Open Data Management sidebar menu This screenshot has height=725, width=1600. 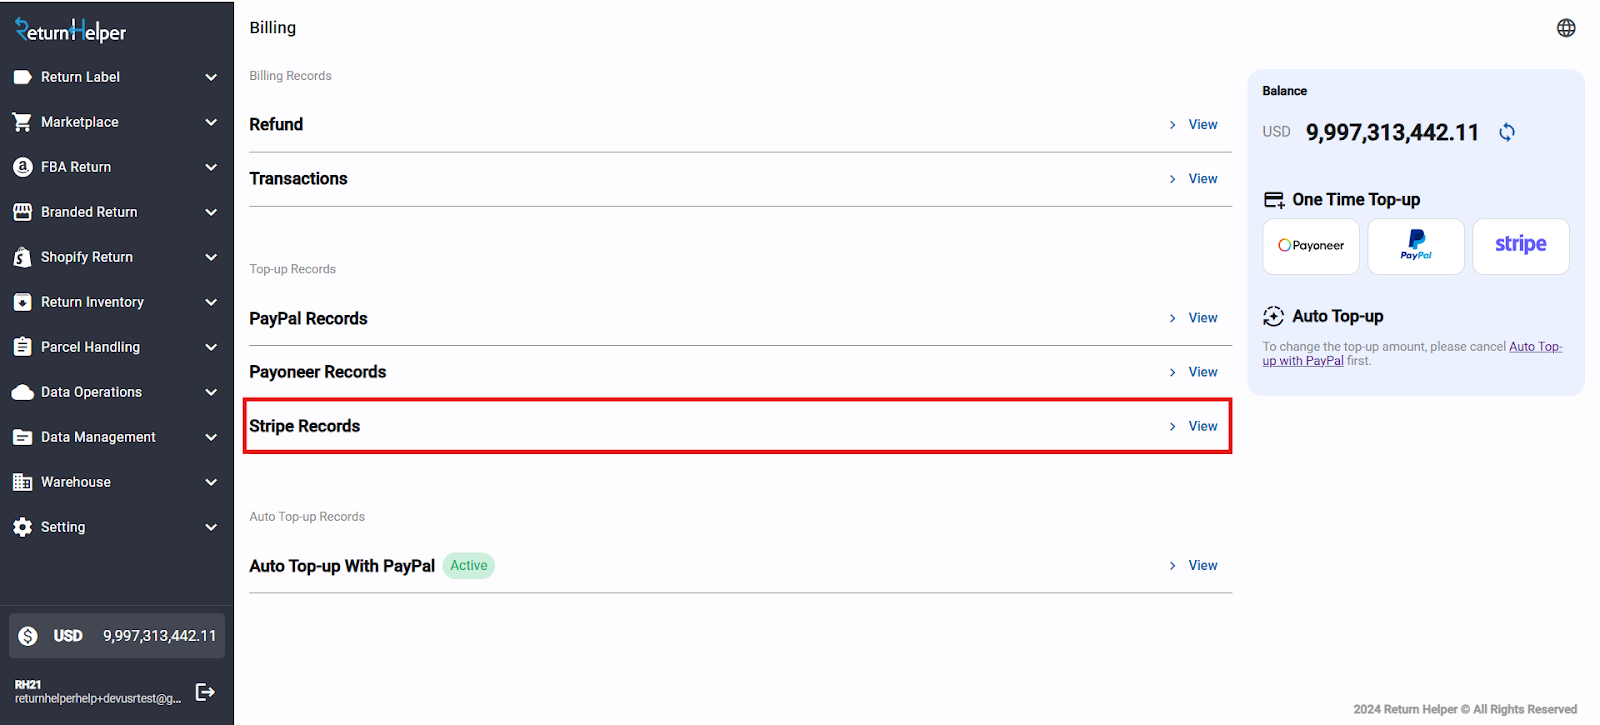point(98,437)
